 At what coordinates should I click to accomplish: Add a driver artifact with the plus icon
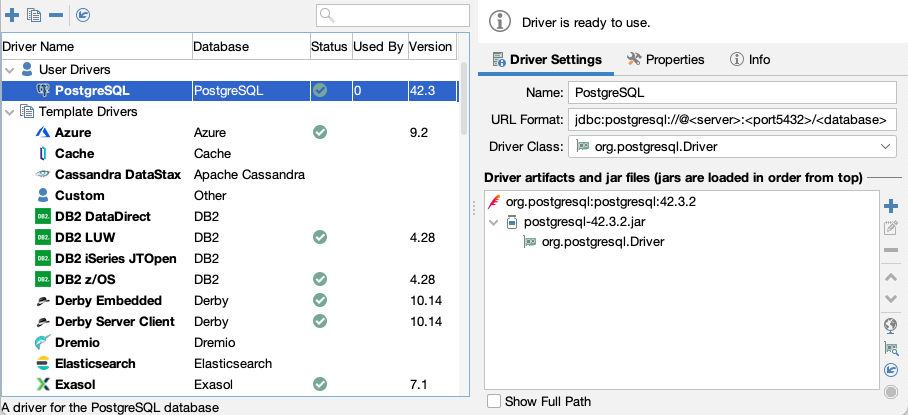tap(890, 206)
